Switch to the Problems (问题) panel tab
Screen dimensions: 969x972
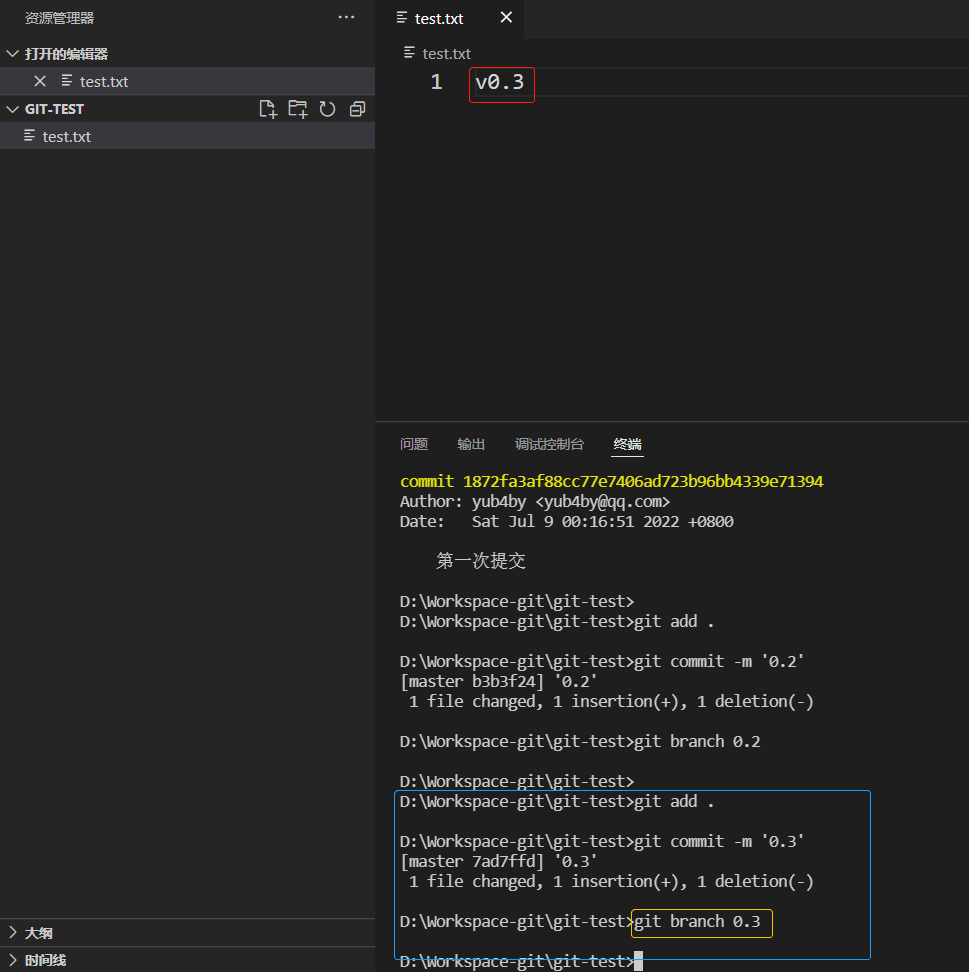coord(414,444)
